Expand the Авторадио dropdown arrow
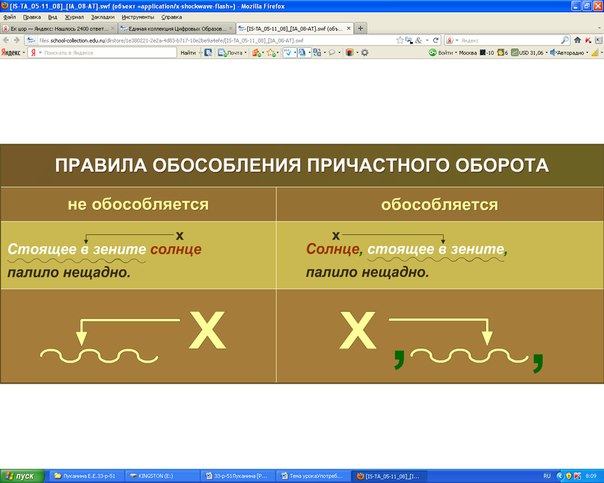604x483 pixels. point(587,53)
